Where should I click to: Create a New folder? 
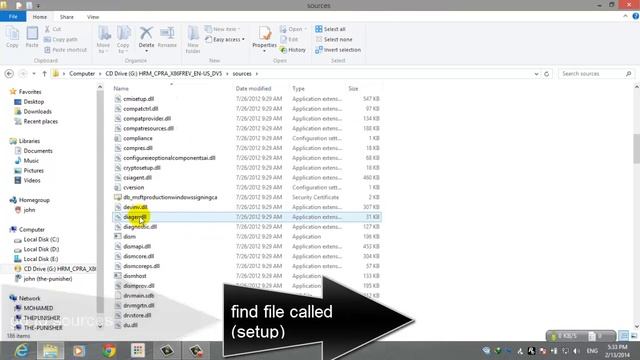[x=193, y=40]
